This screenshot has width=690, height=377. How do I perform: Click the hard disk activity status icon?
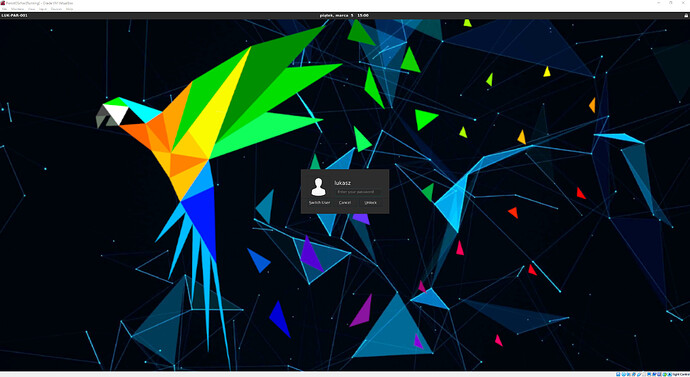pyautogui.click(x=618, y=374)
